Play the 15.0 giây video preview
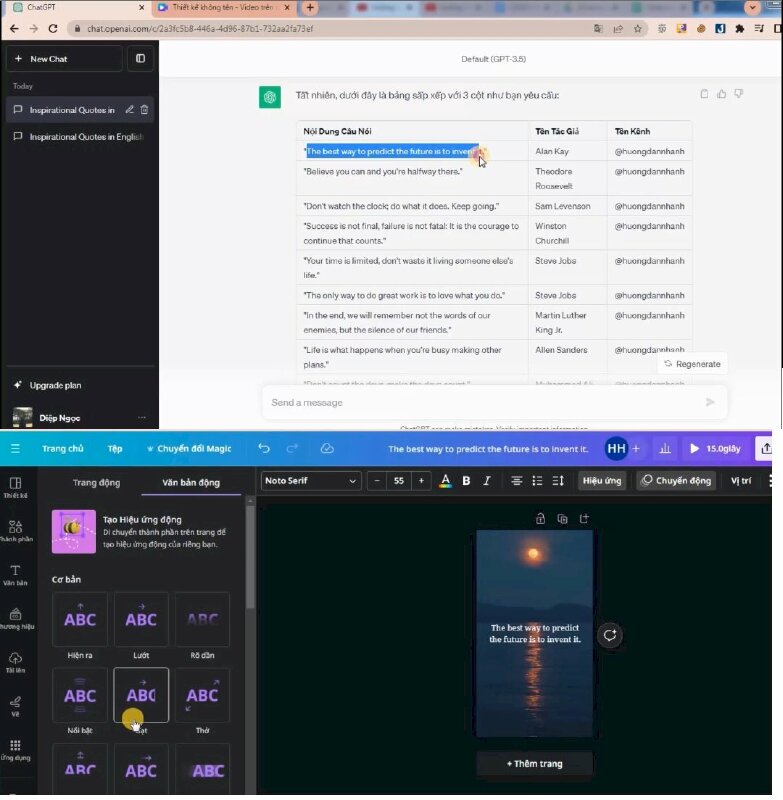 click(x=715, y=449)
